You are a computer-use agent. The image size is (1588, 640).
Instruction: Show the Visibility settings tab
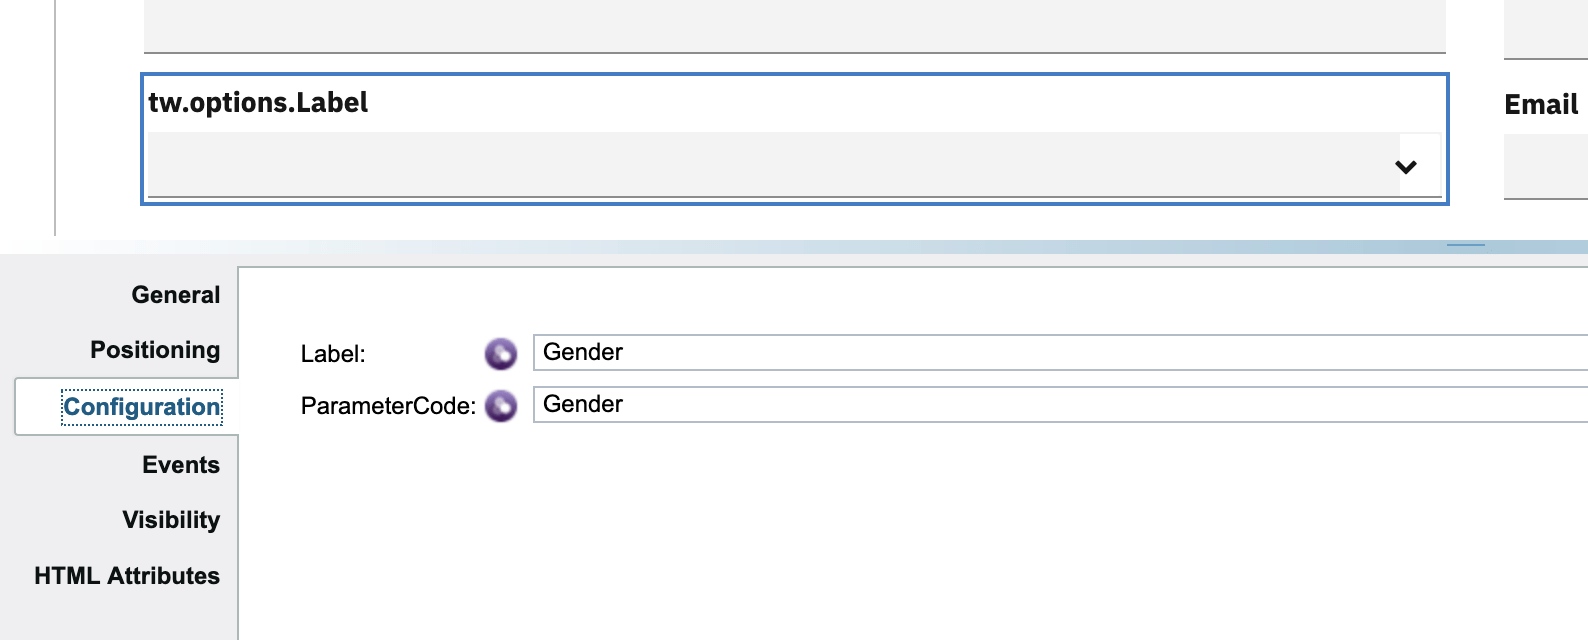pos(171,519)
